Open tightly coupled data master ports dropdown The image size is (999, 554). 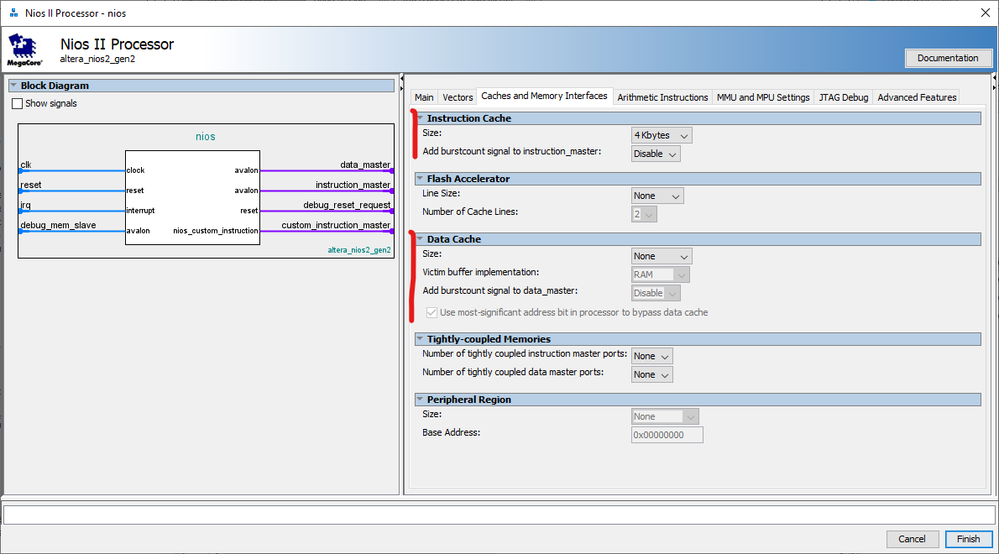(652, 374)
